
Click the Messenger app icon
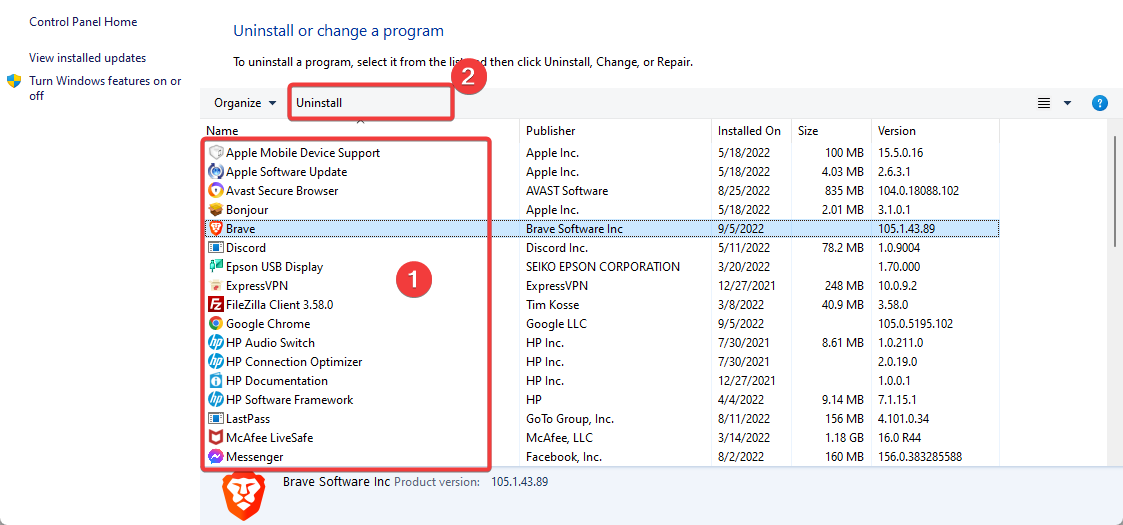215,457
